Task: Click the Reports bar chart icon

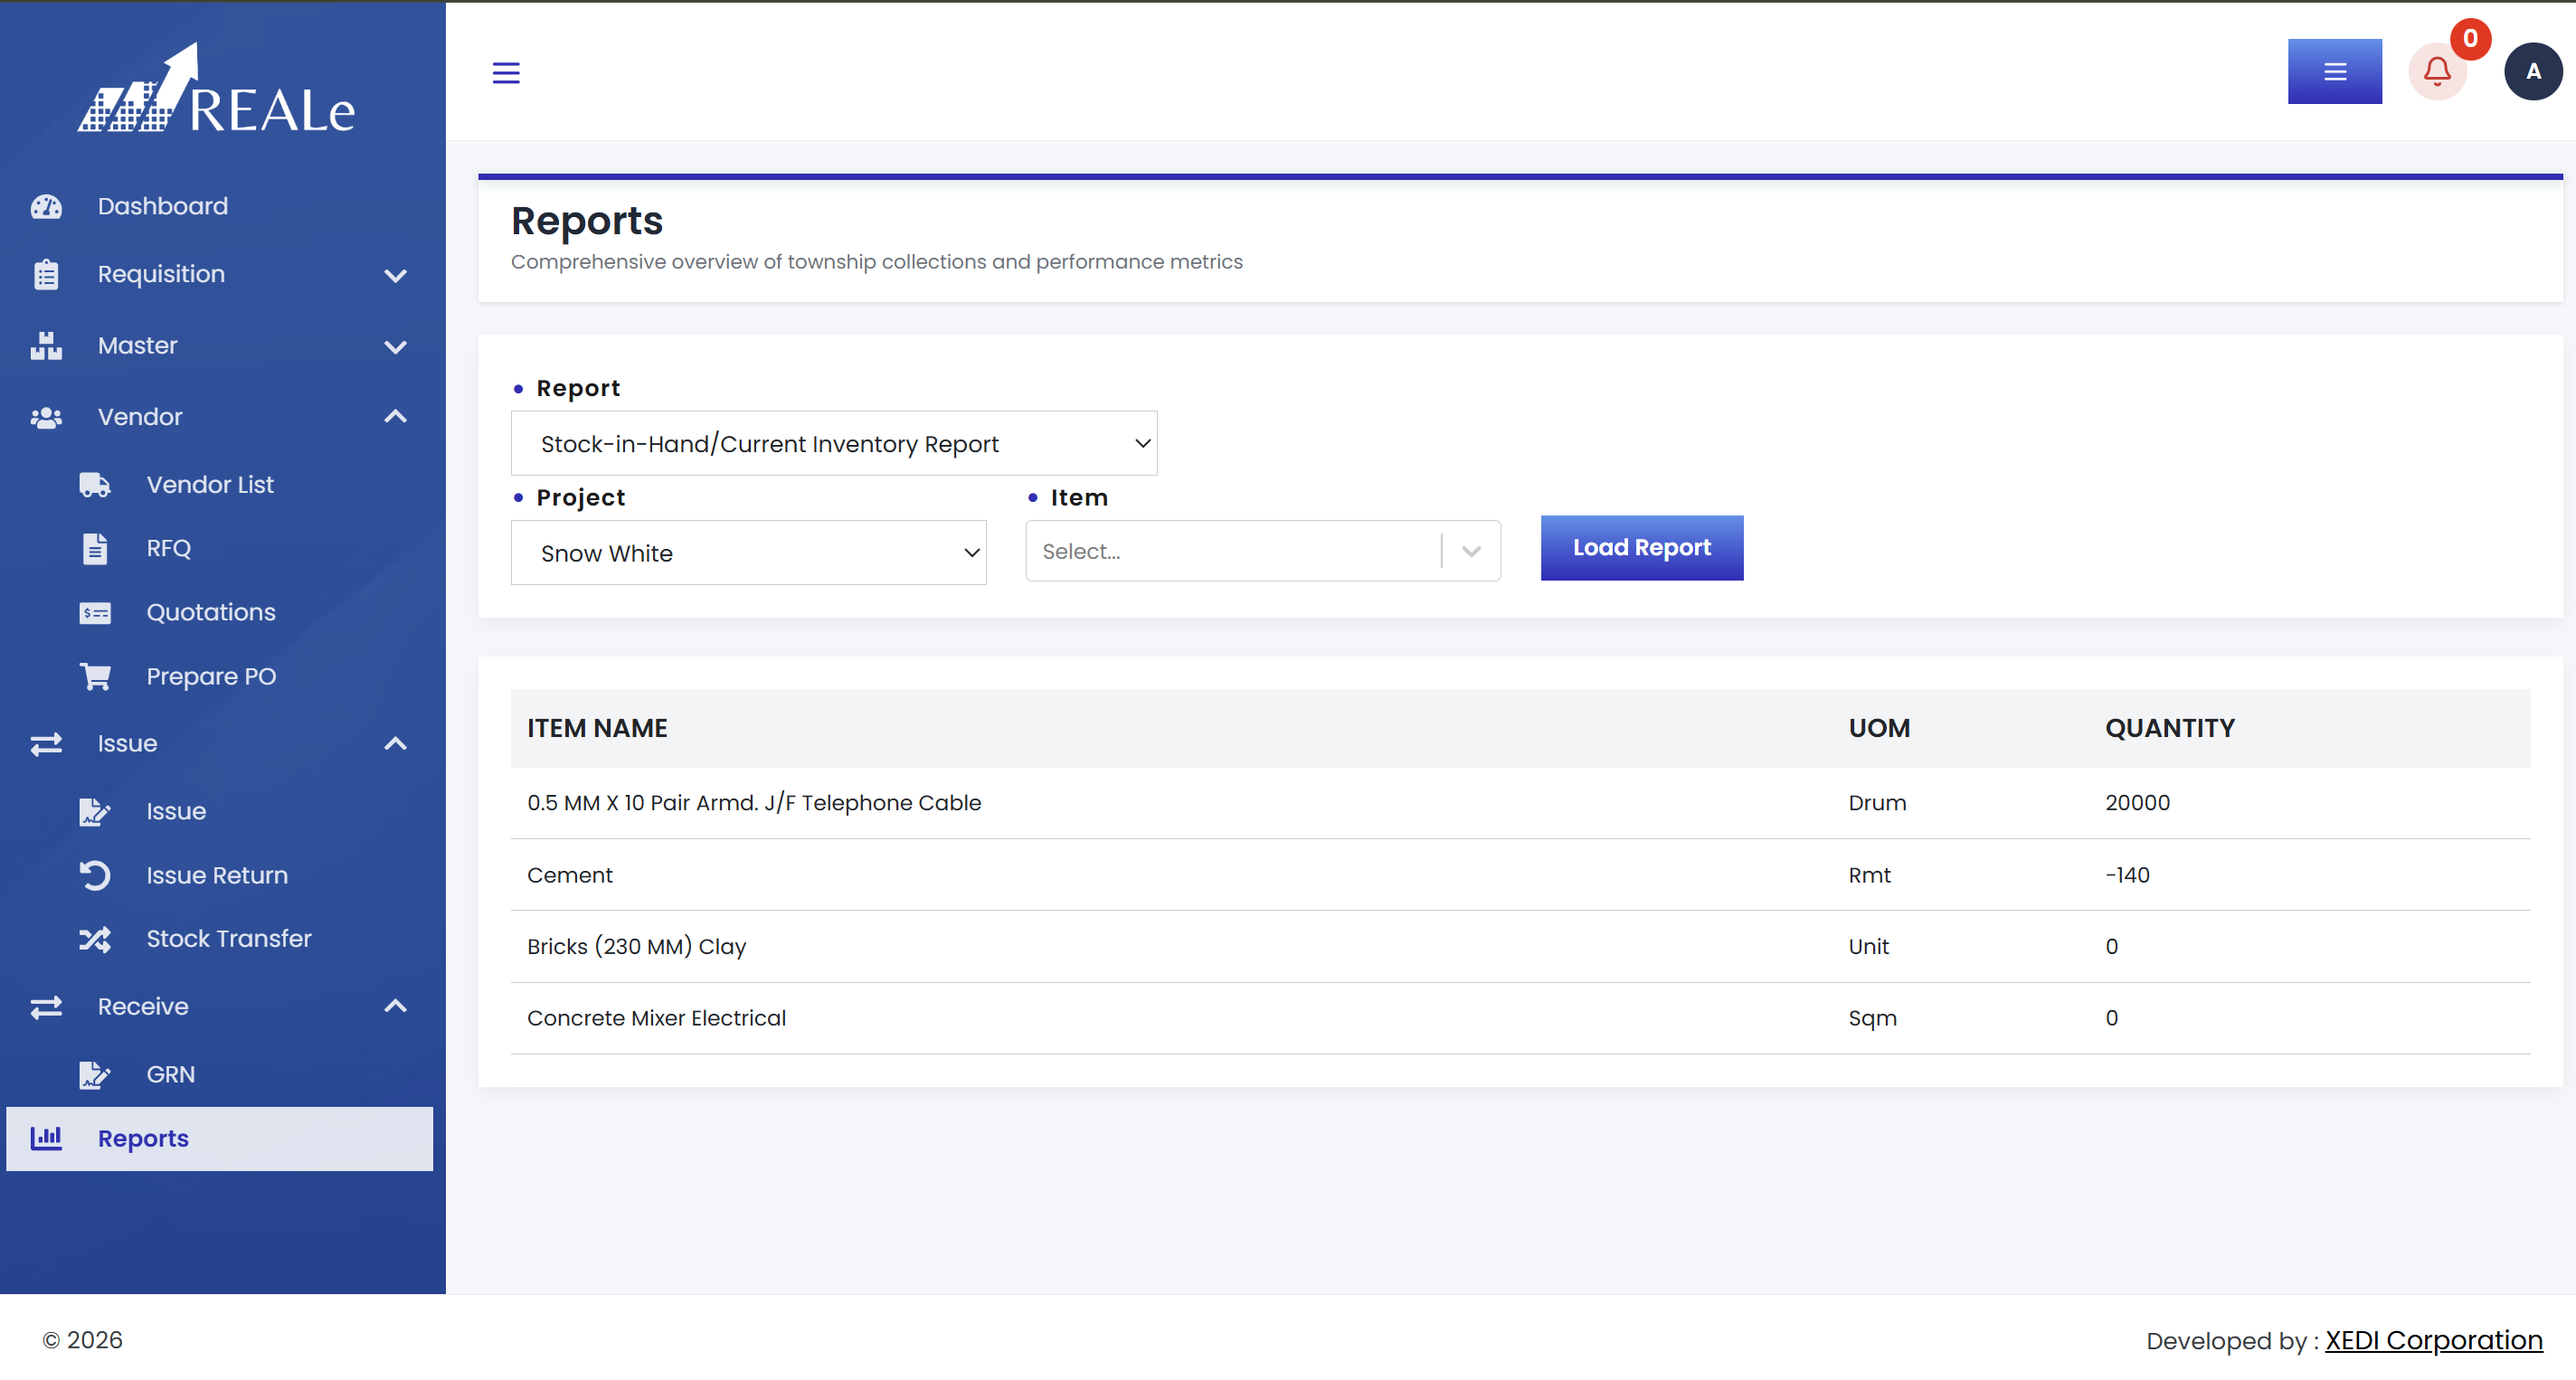Action: pyautogui.click(x=46, y=1138)
